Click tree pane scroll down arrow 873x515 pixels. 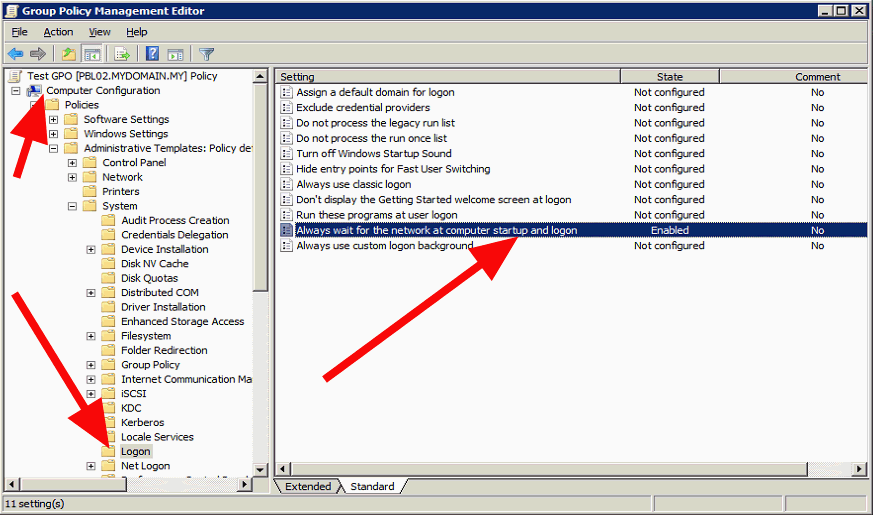click(x=261, y=469)
